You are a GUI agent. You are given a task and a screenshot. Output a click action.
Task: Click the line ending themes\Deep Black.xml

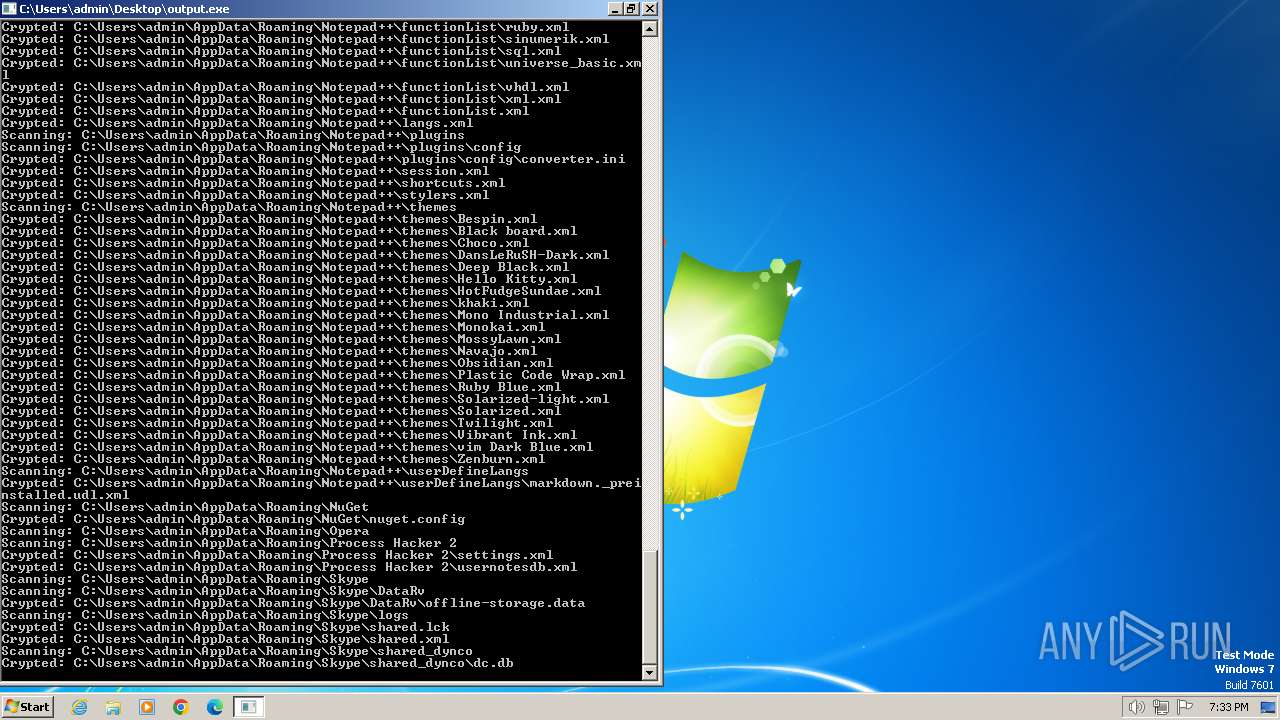[x=285, y=267]
